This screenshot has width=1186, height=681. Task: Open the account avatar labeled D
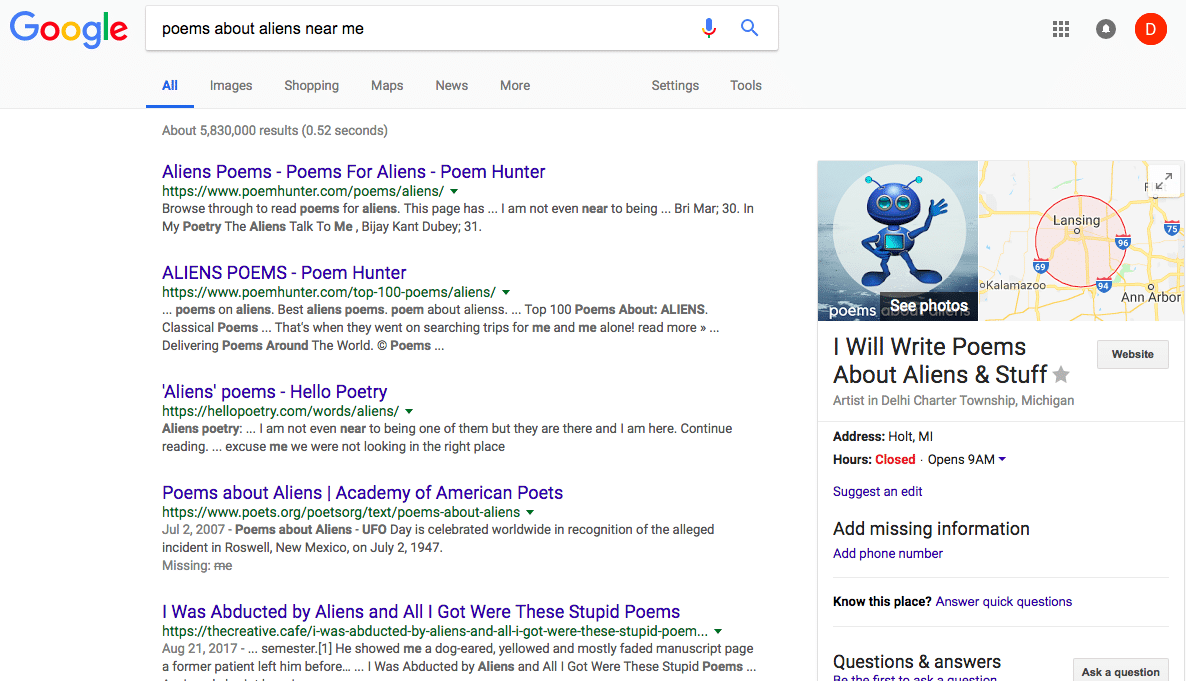tap(1150, 30)
